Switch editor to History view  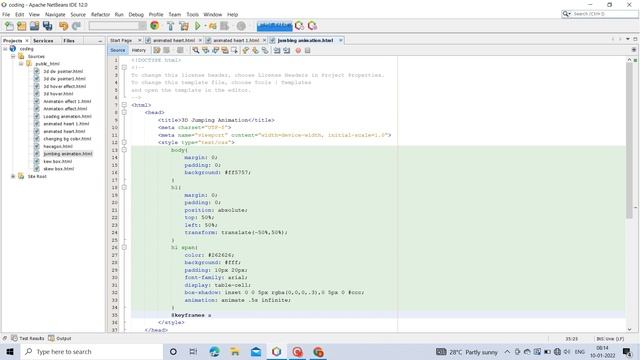point(139,50)
